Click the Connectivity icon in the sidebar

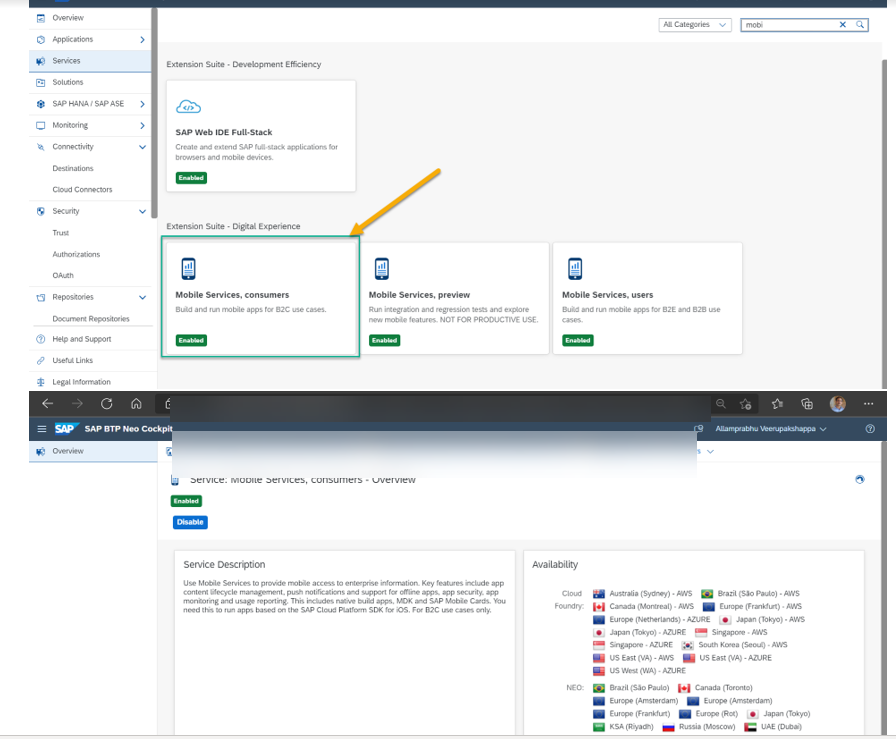pyautogui.click(x=41, y=147)
